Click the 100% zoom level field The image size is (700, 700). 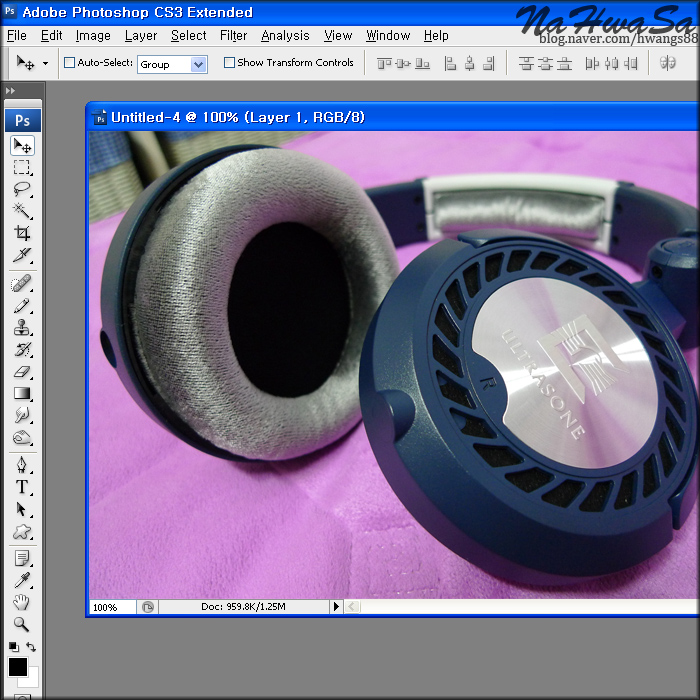point(111,607)
